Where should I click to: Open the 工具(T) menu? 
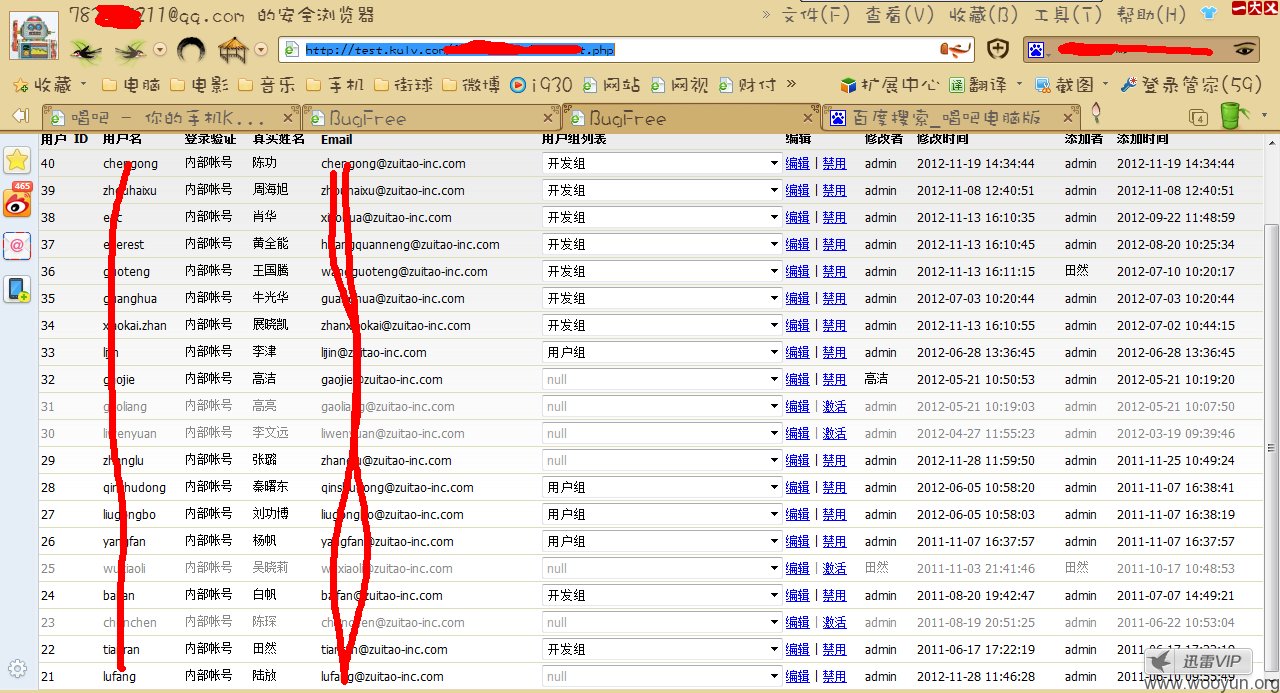coord(1067,15)
